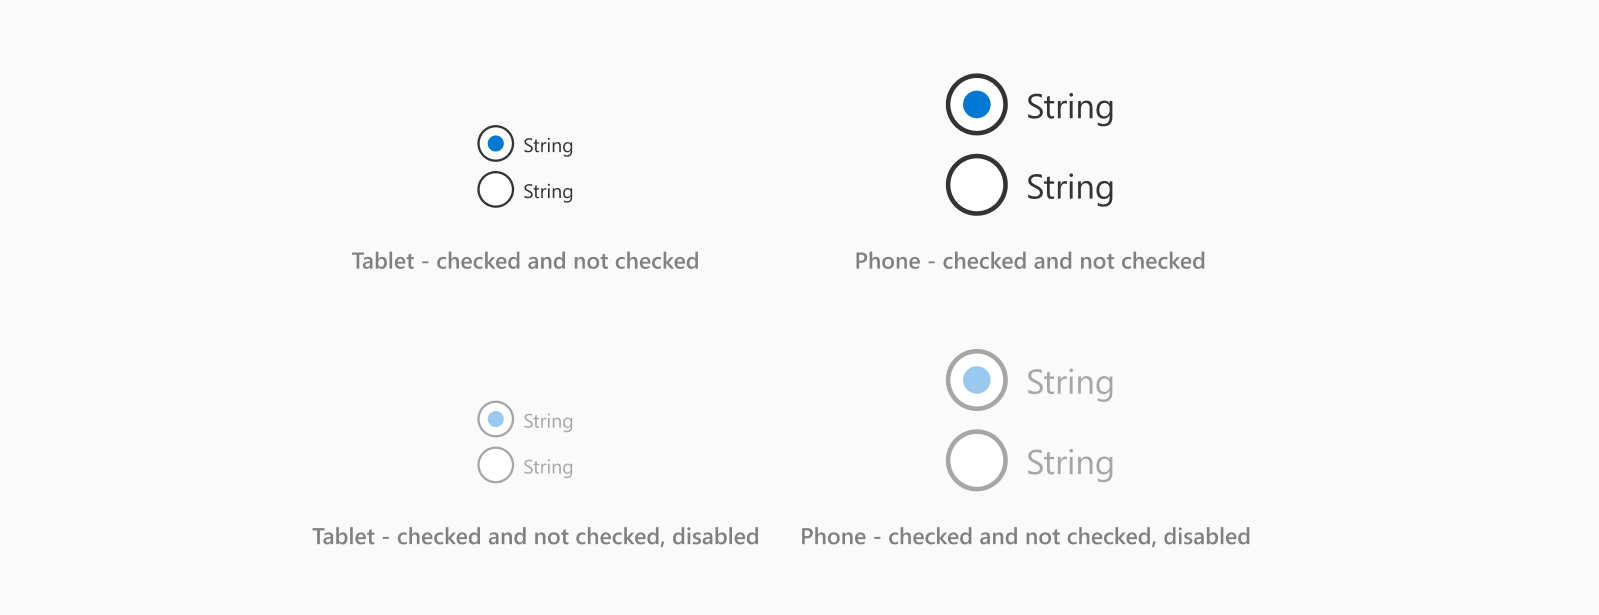The width and height of the screenshot is (1599, 615).
Task: Select the unchecked enabled Phone radio button
Action: point(976,185)
